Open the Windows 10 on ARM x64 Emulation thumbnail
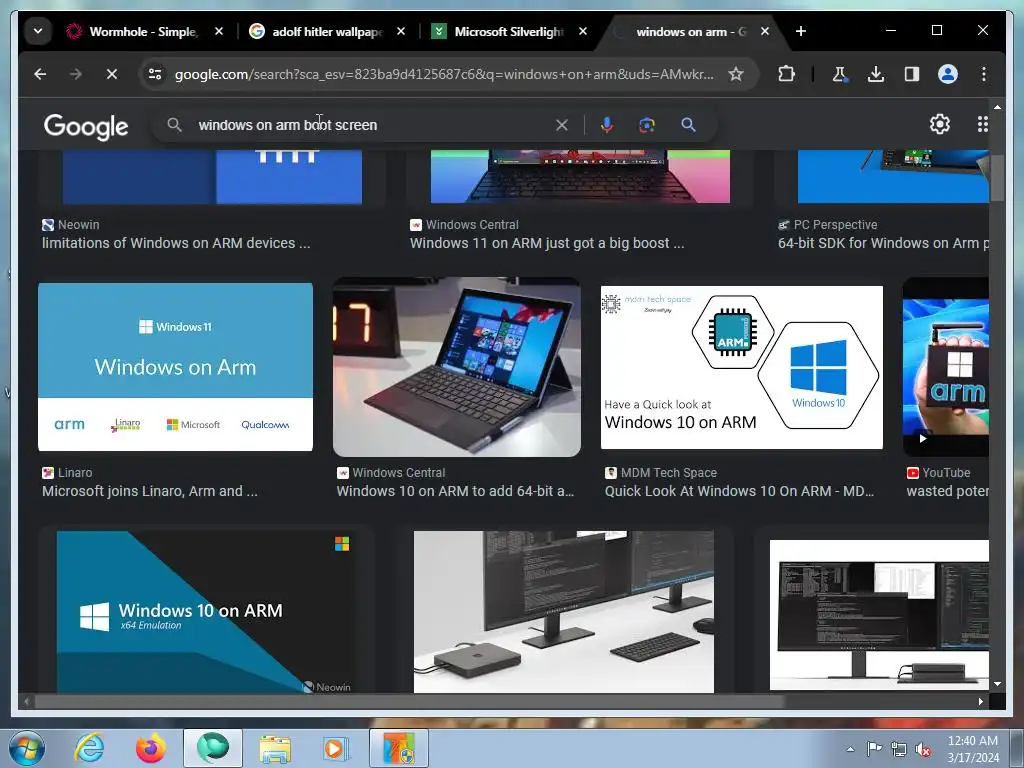This screenshot has width=1024, height=768. coord(206,611)
